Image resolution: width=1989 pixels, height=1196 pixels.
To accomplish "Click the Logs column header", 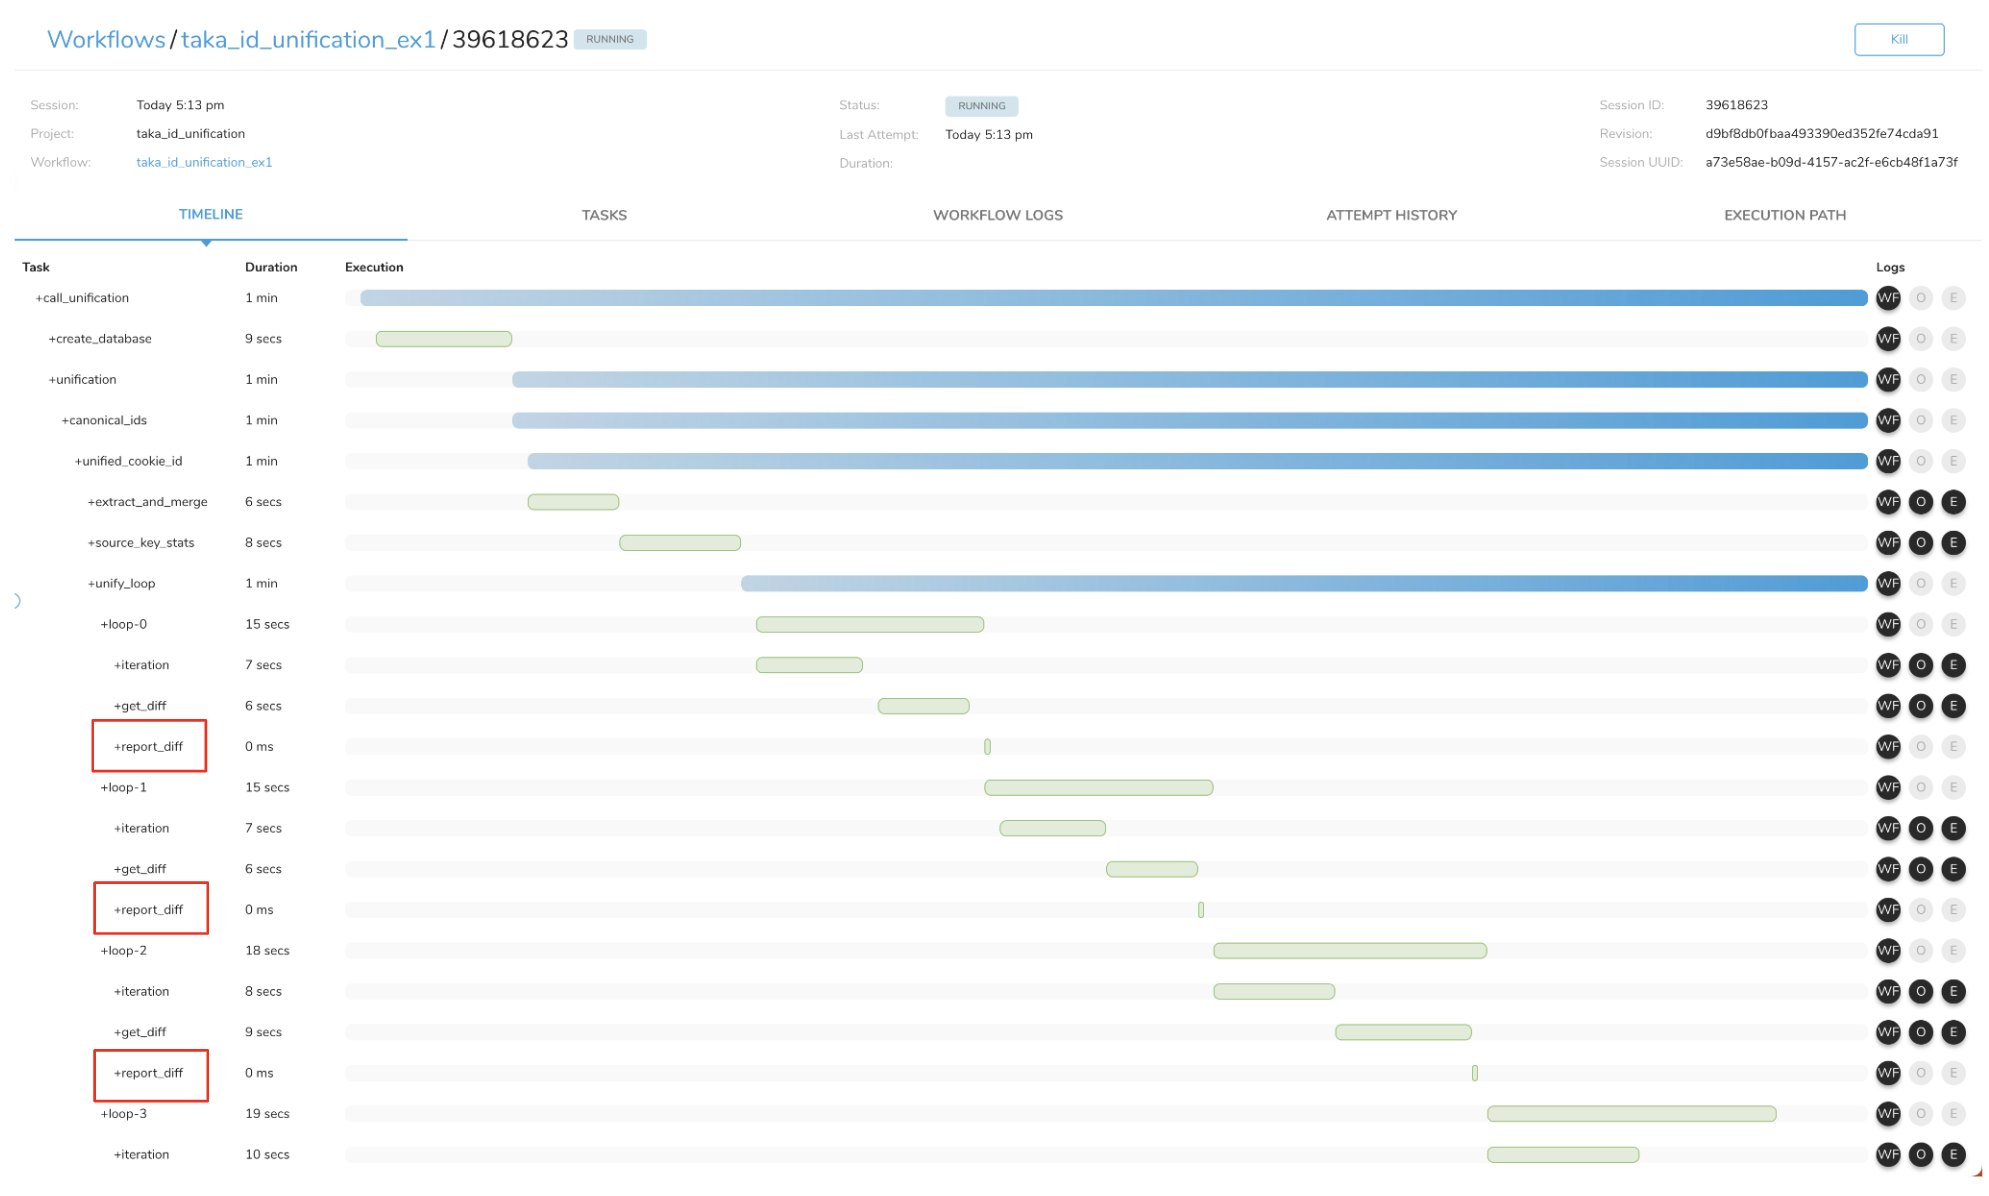I will pos(1889,267).
